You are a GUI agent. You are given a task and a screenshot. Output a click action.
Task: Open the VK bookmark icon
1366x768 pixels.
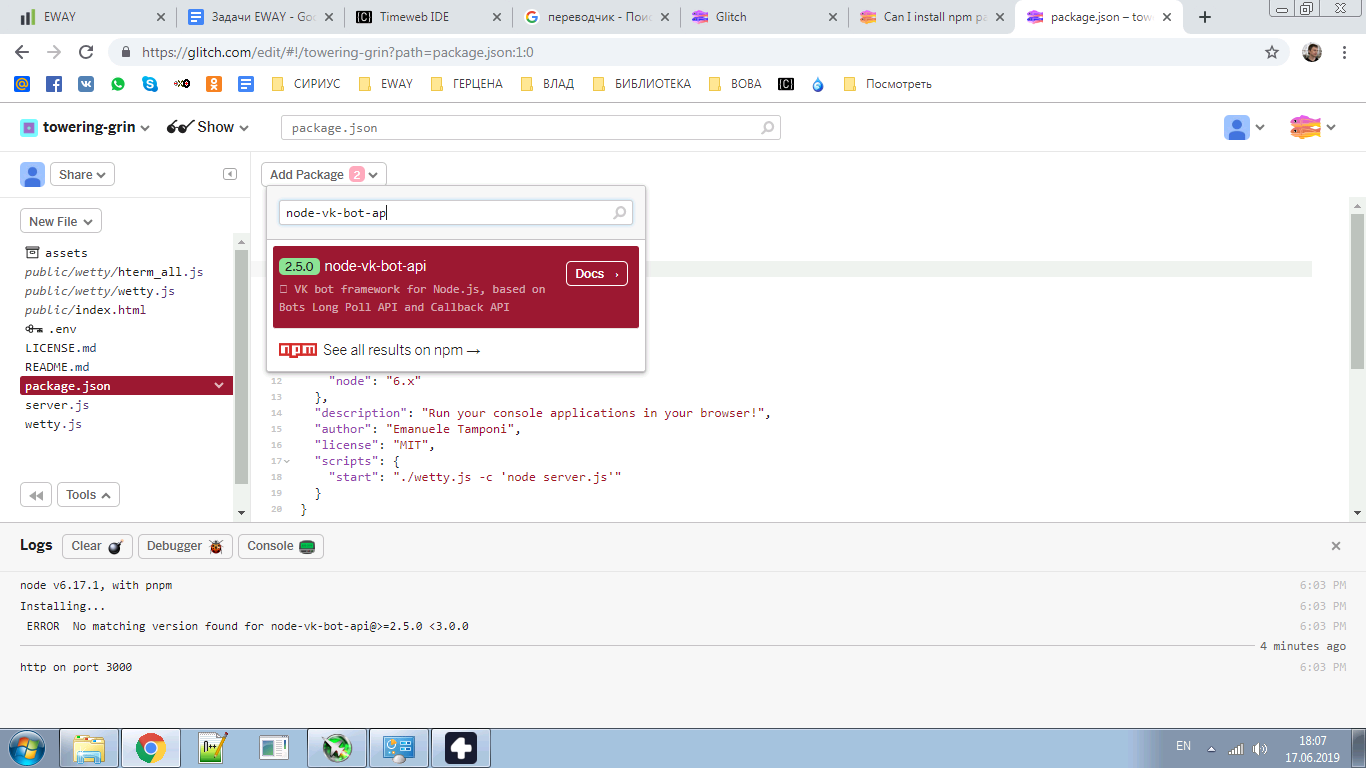(86, 84)
